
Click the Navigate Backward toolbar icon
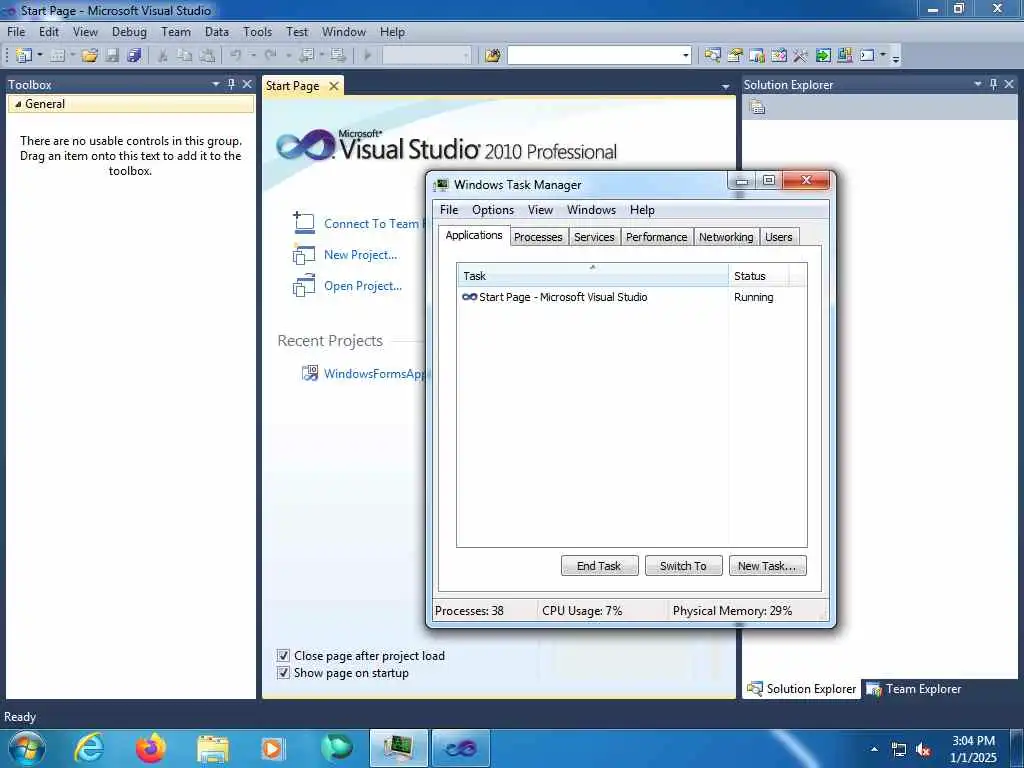click(307, 56)
